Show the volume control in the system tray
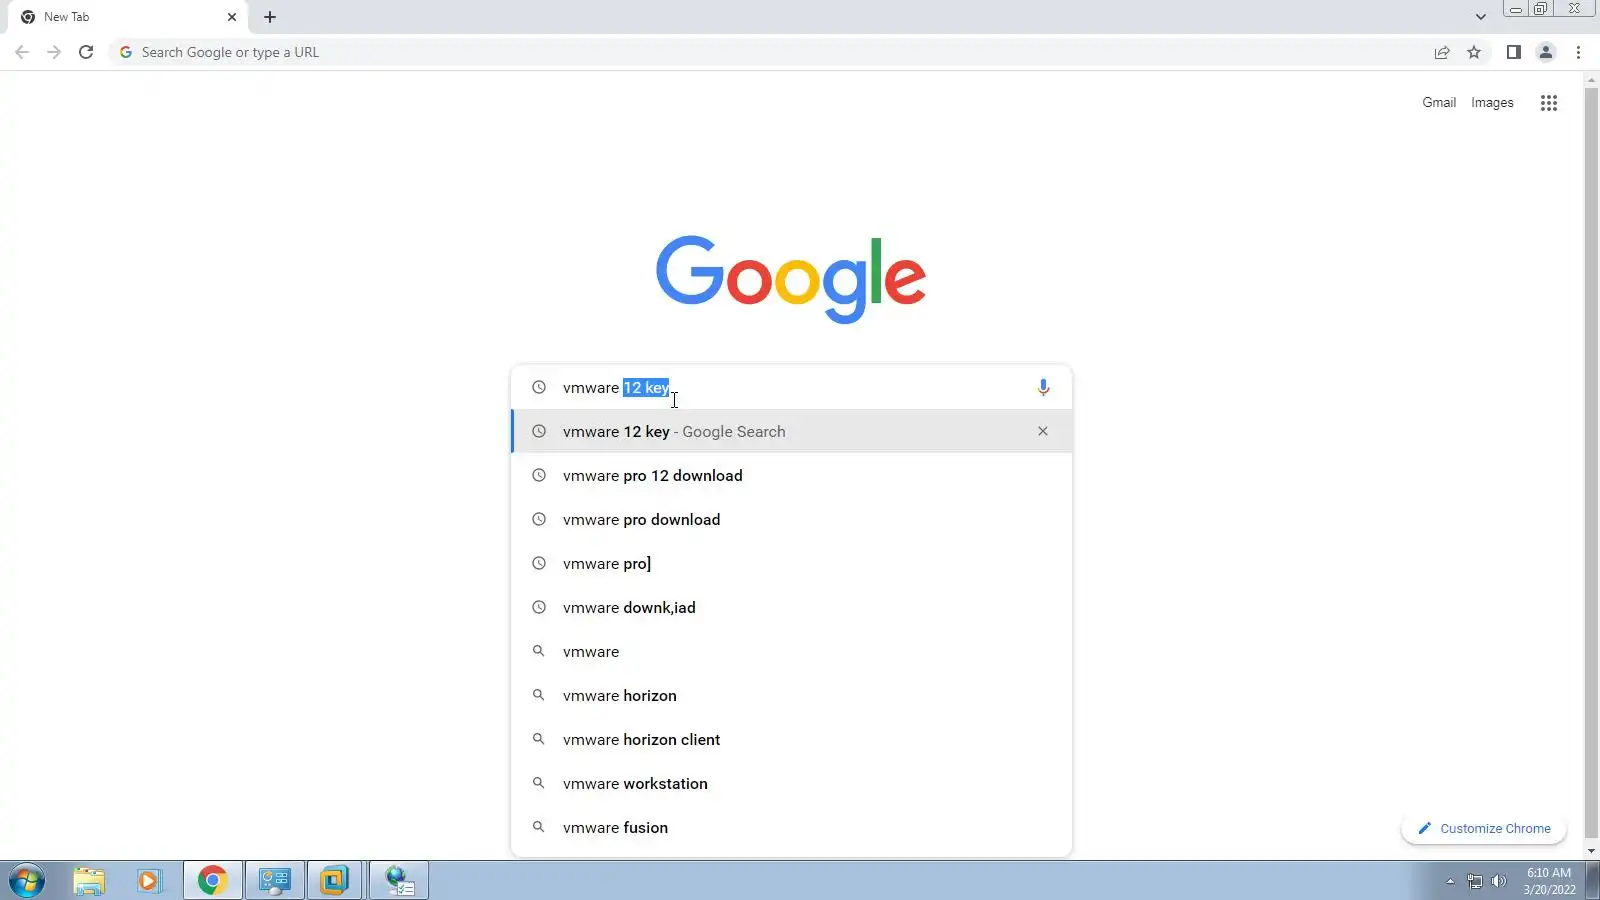Viewport: 1600px width, 900px height. pyautogui.click(x=1498, y=881)
